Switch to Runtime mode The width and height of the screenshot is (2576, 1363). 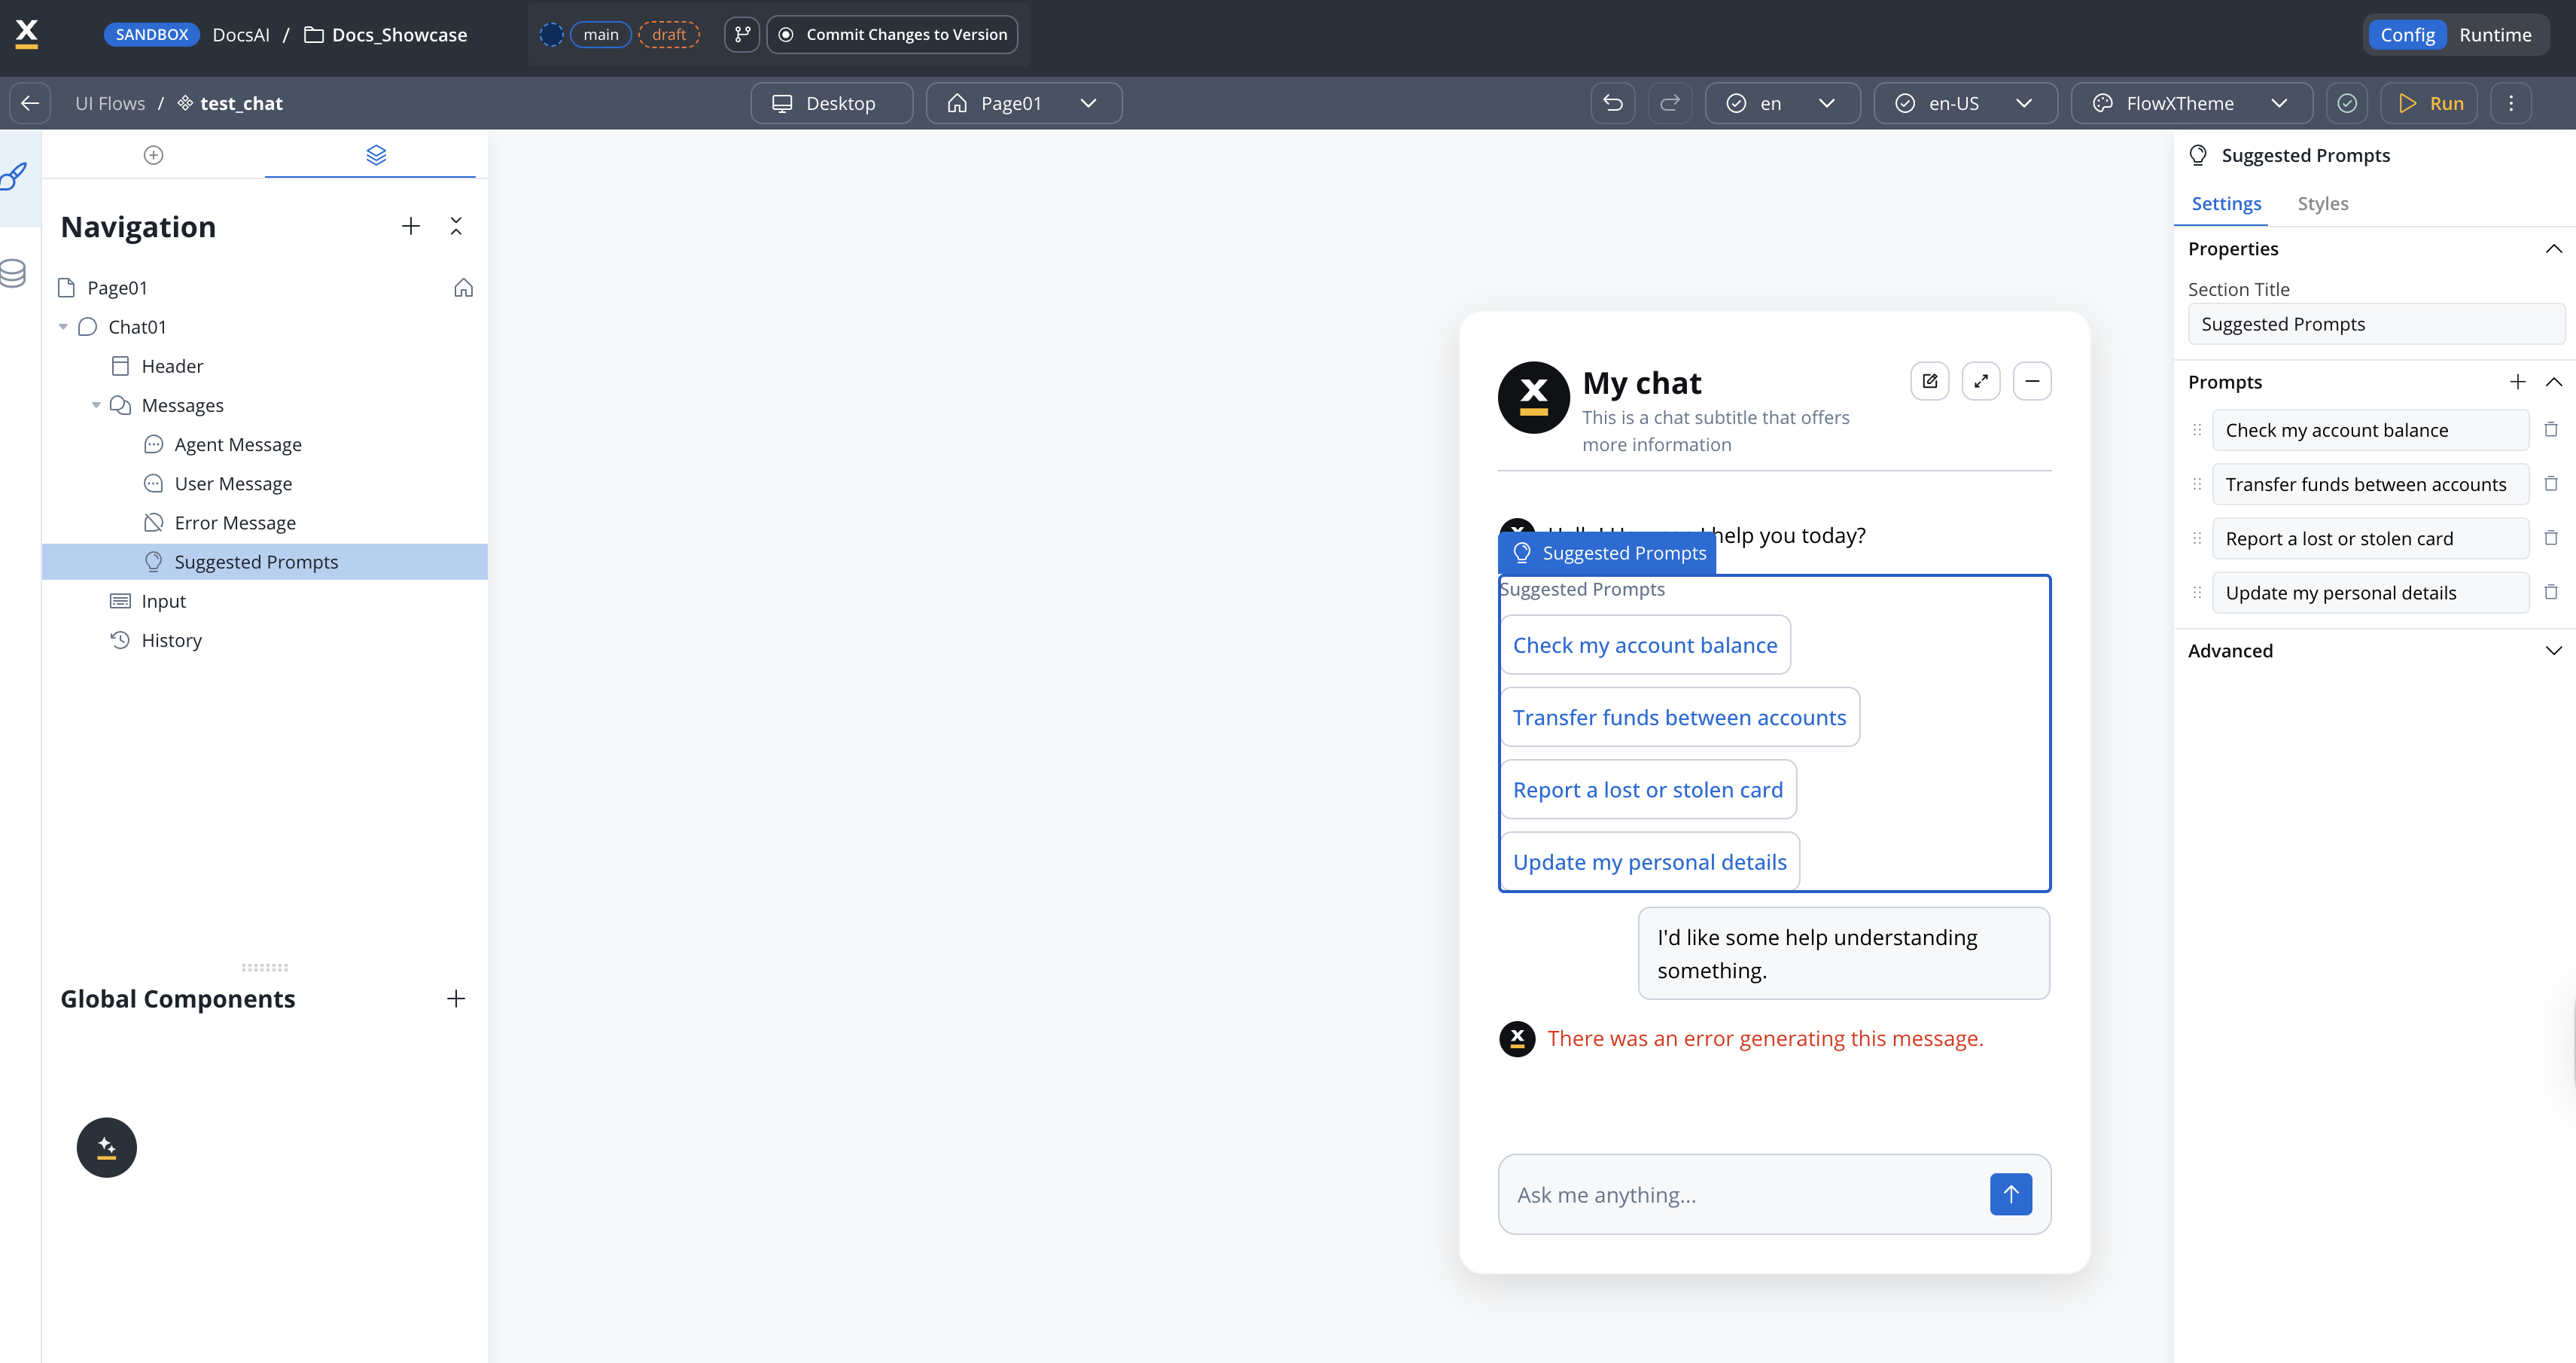coord(2495,34)
